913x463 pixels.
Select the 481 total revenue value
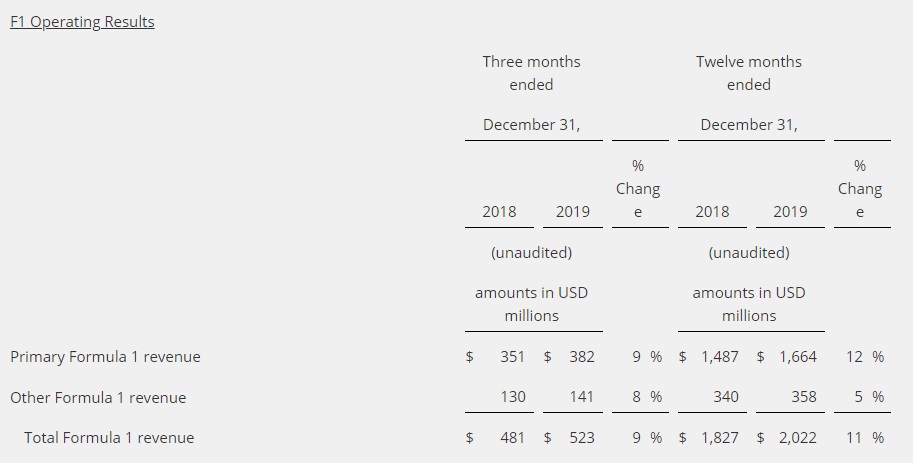click(512, 437)
